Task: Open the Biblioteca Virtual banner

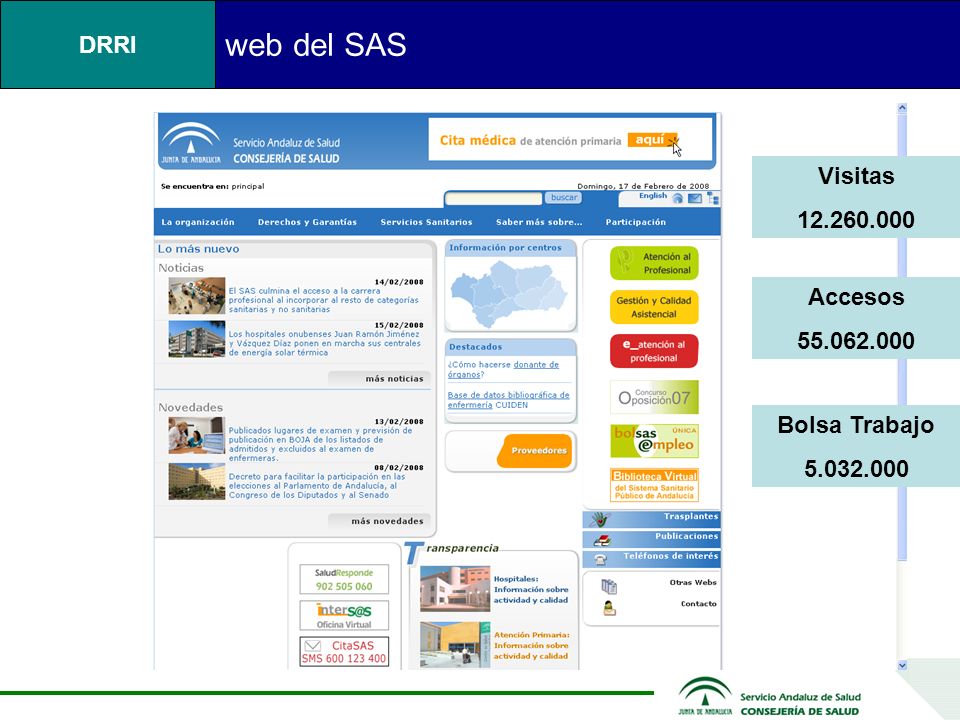Action: 654,485
